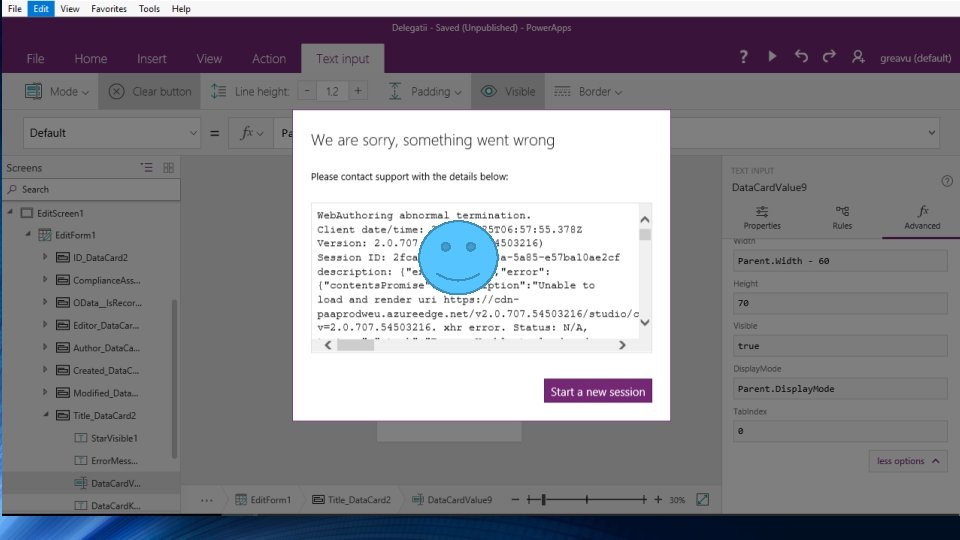Image resolution: width=960 pixels, height=540 pixels.
Task: Click the Line height icon
Action: [x=219, y=91]
